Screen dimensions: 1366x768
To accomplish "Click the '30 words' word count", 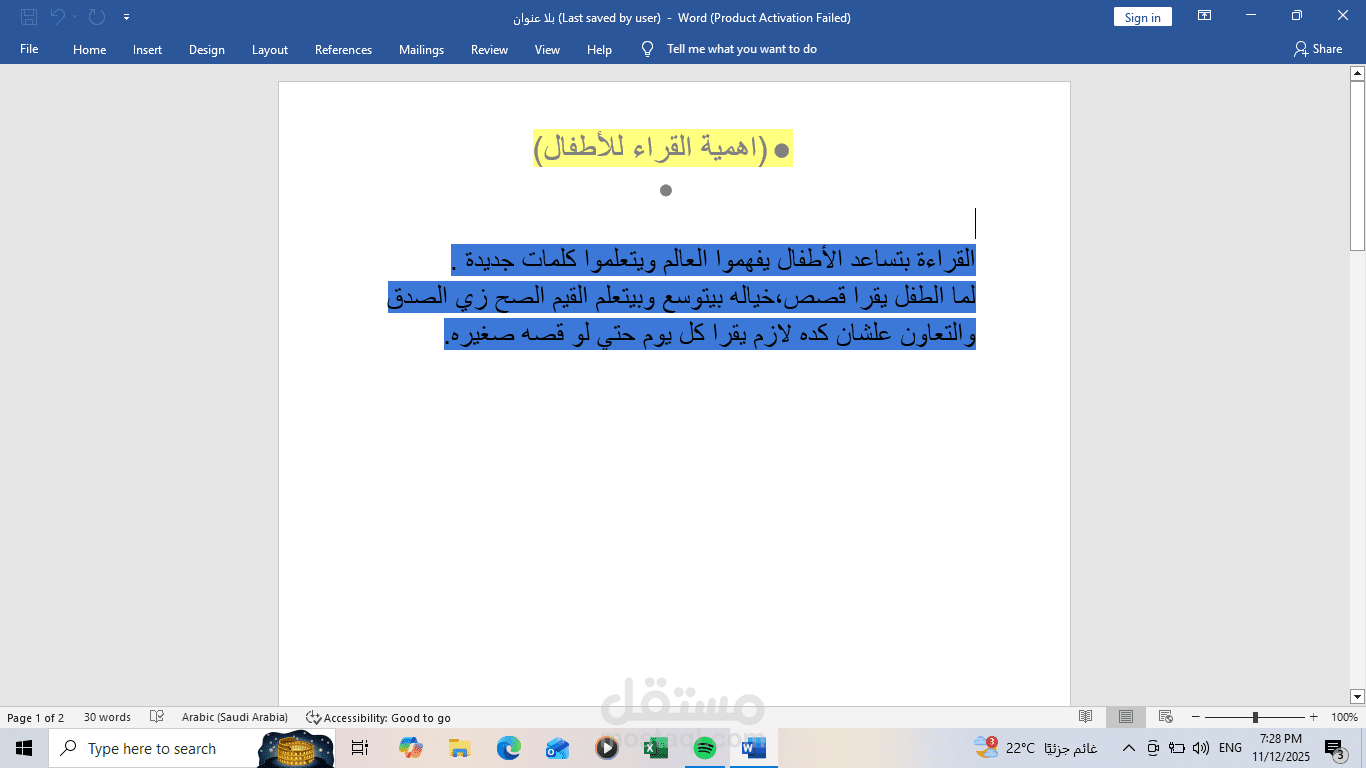I will pyautogui.click(x=107, y=718).
